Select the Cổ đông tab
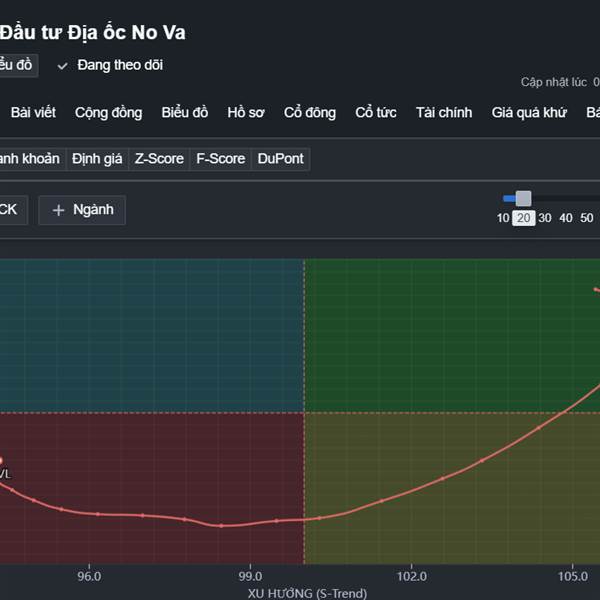Image resolution: width=600 pixels, height=600 pixels. (310, 113)
